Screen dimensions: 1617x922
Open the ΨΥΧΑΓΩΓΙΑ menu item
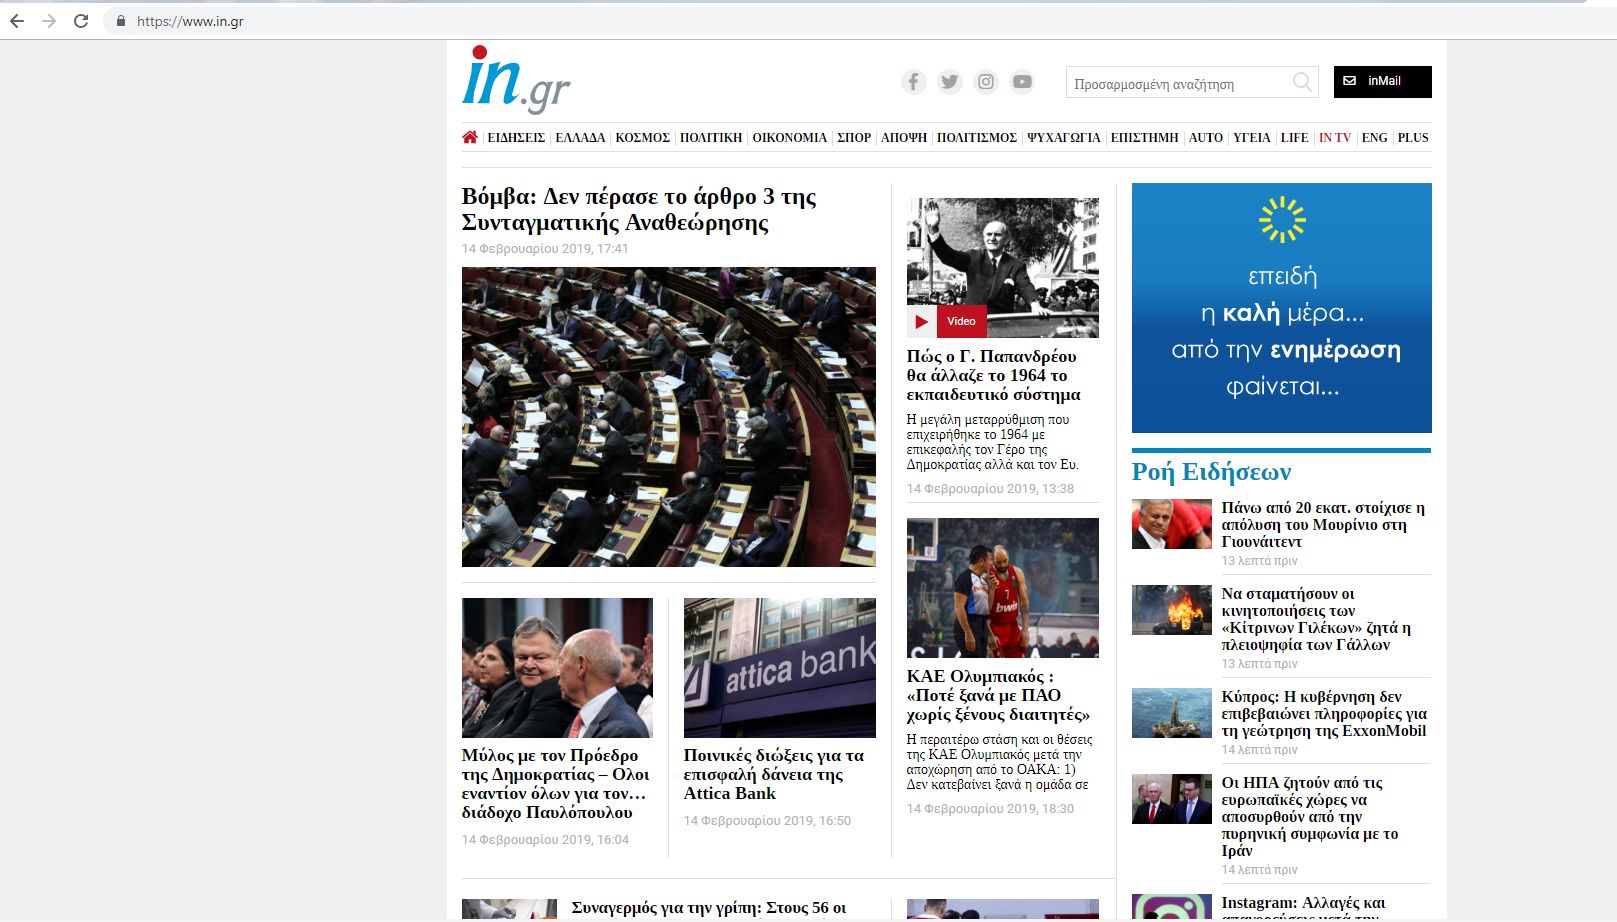(x=1064, y=138)
